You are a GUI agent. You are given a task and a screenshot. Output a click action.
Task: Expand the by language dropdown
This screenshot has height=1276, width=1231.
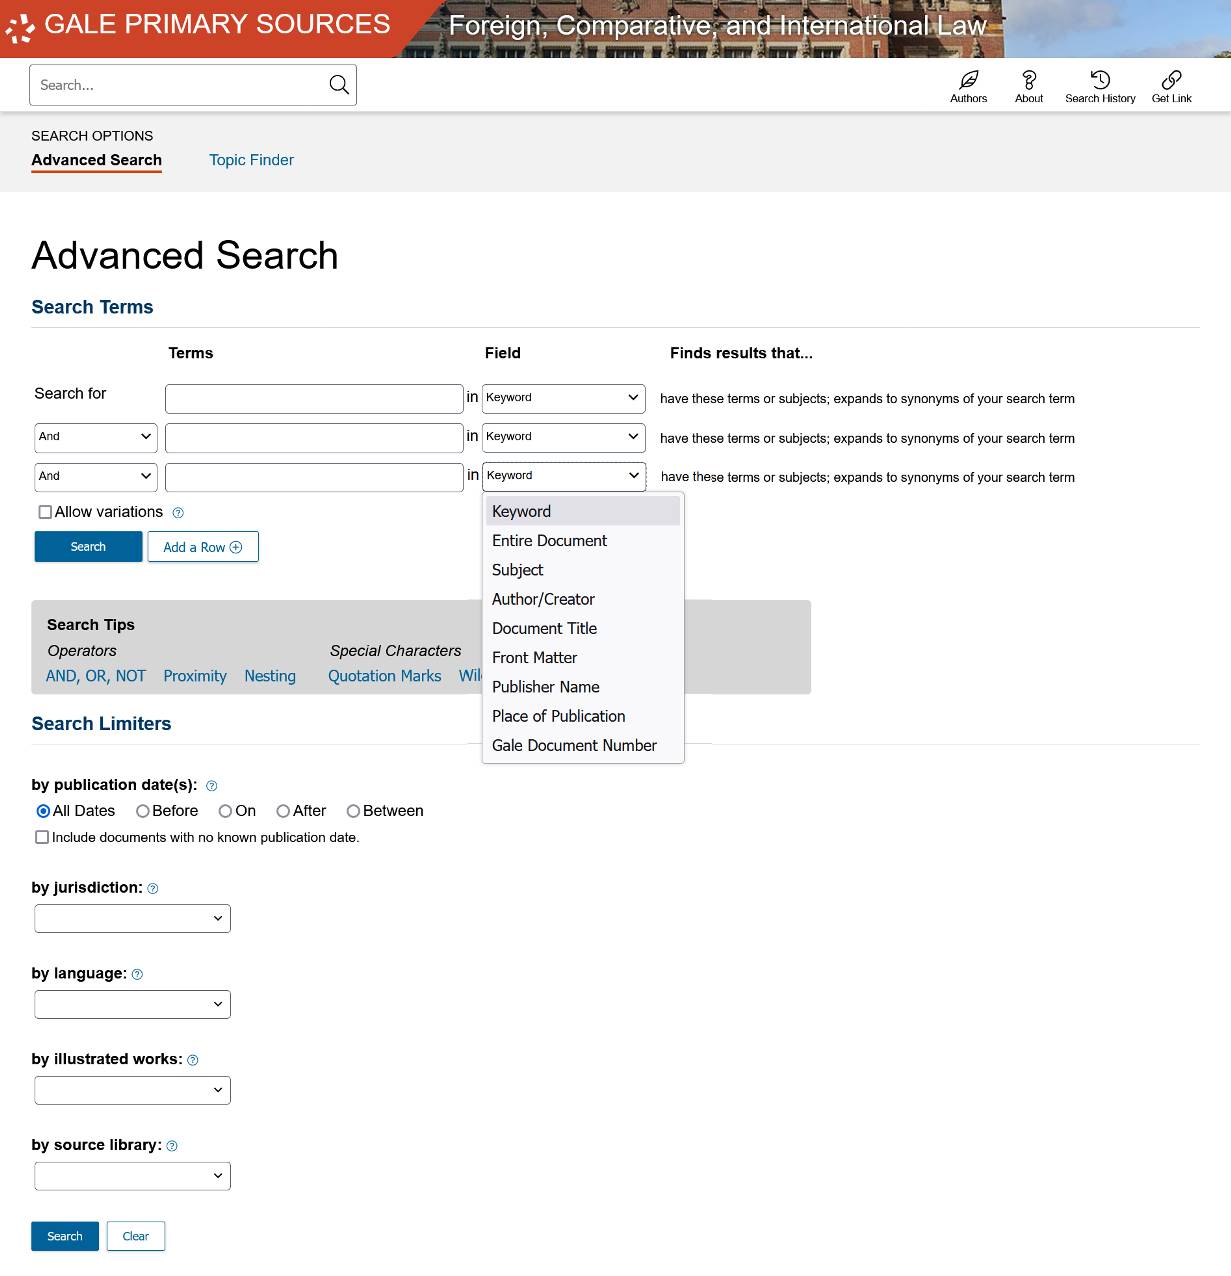coord(132,1004)
